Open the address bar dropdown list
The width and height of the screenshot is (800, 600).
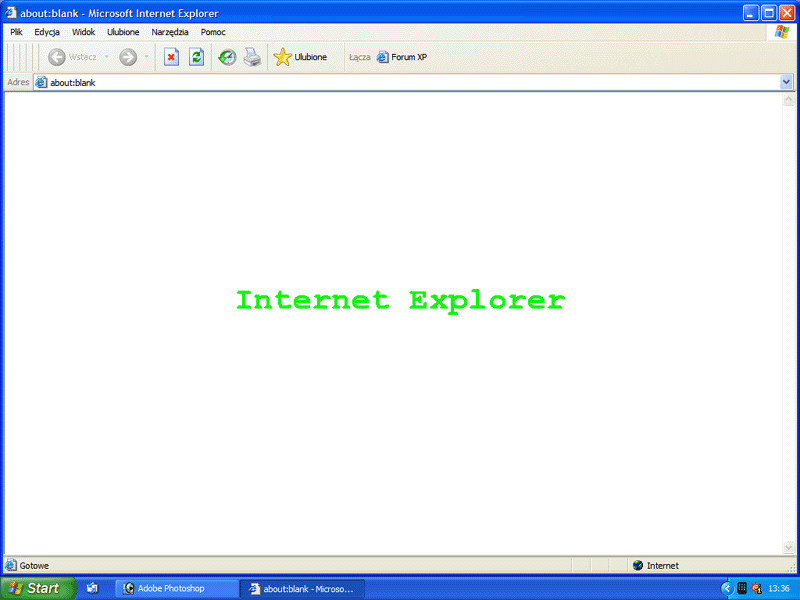786,82
